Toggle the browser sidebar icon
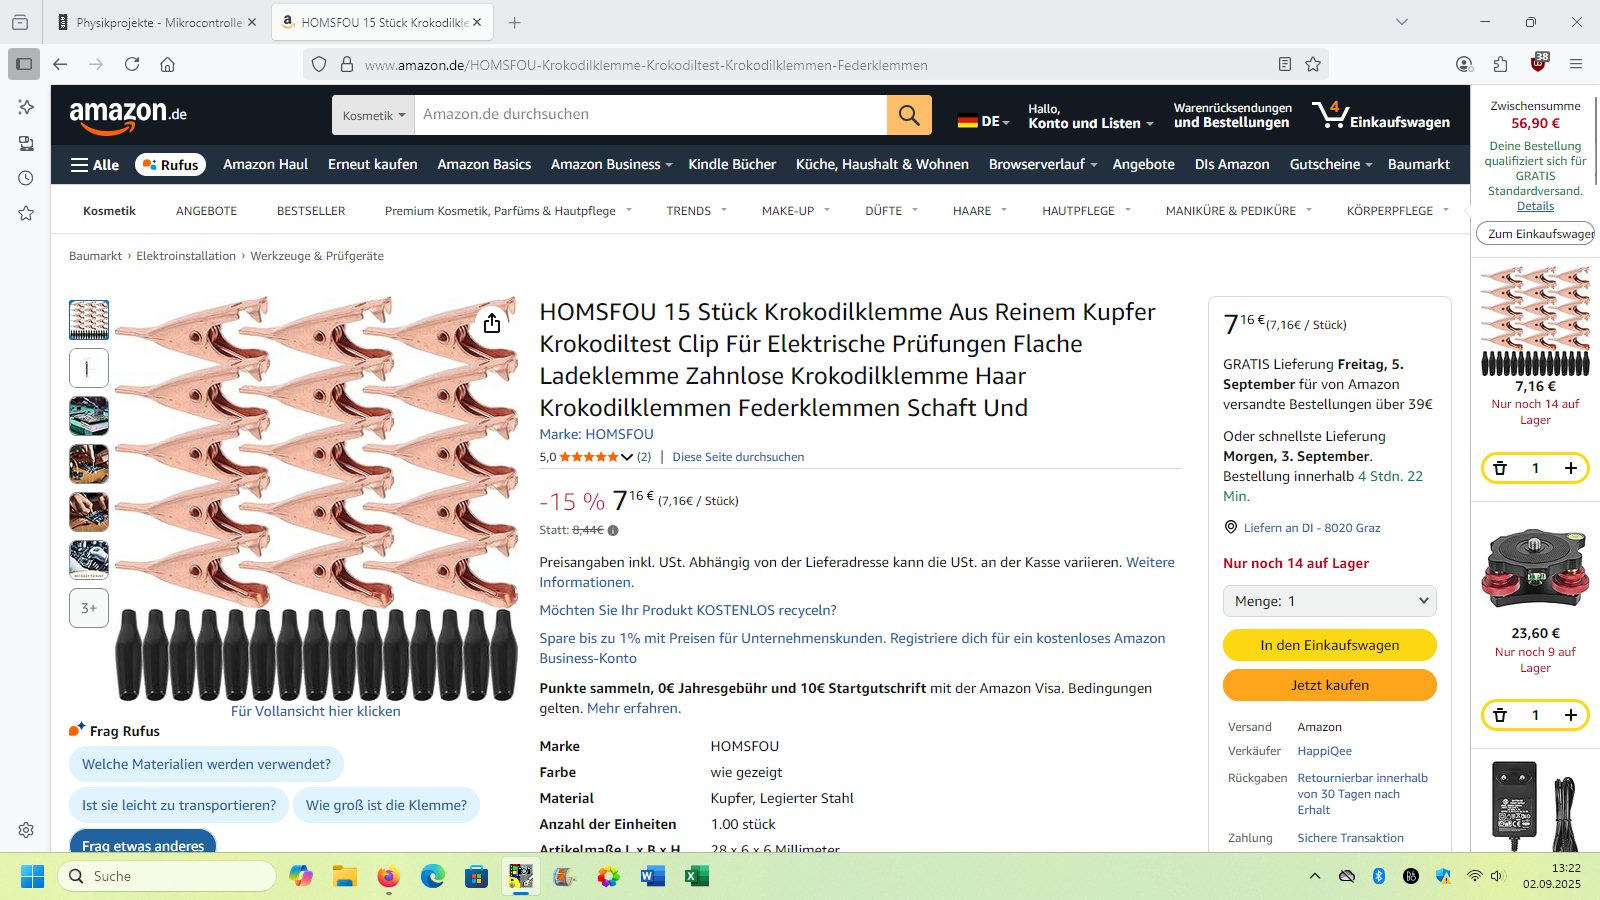 click(24, 64)
